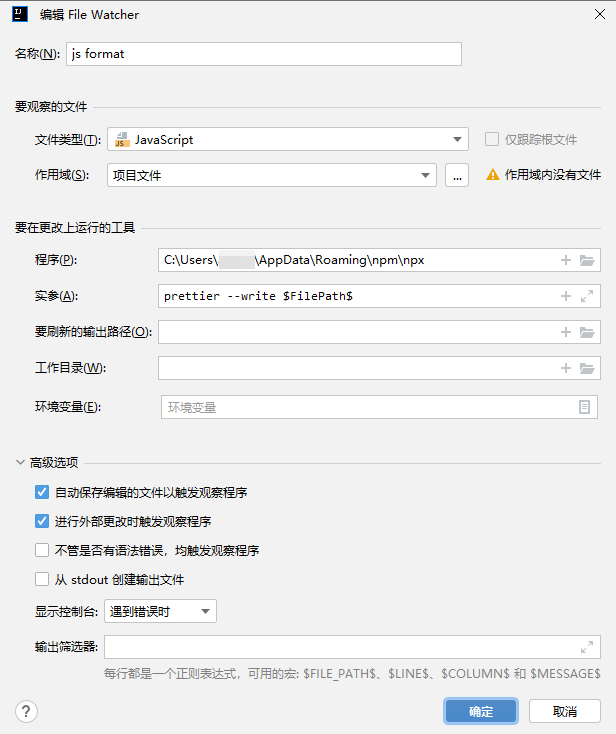Expand the 输出筛选器 field editor
The height and width of the screenshot is (734, 616).
point(587,646)
